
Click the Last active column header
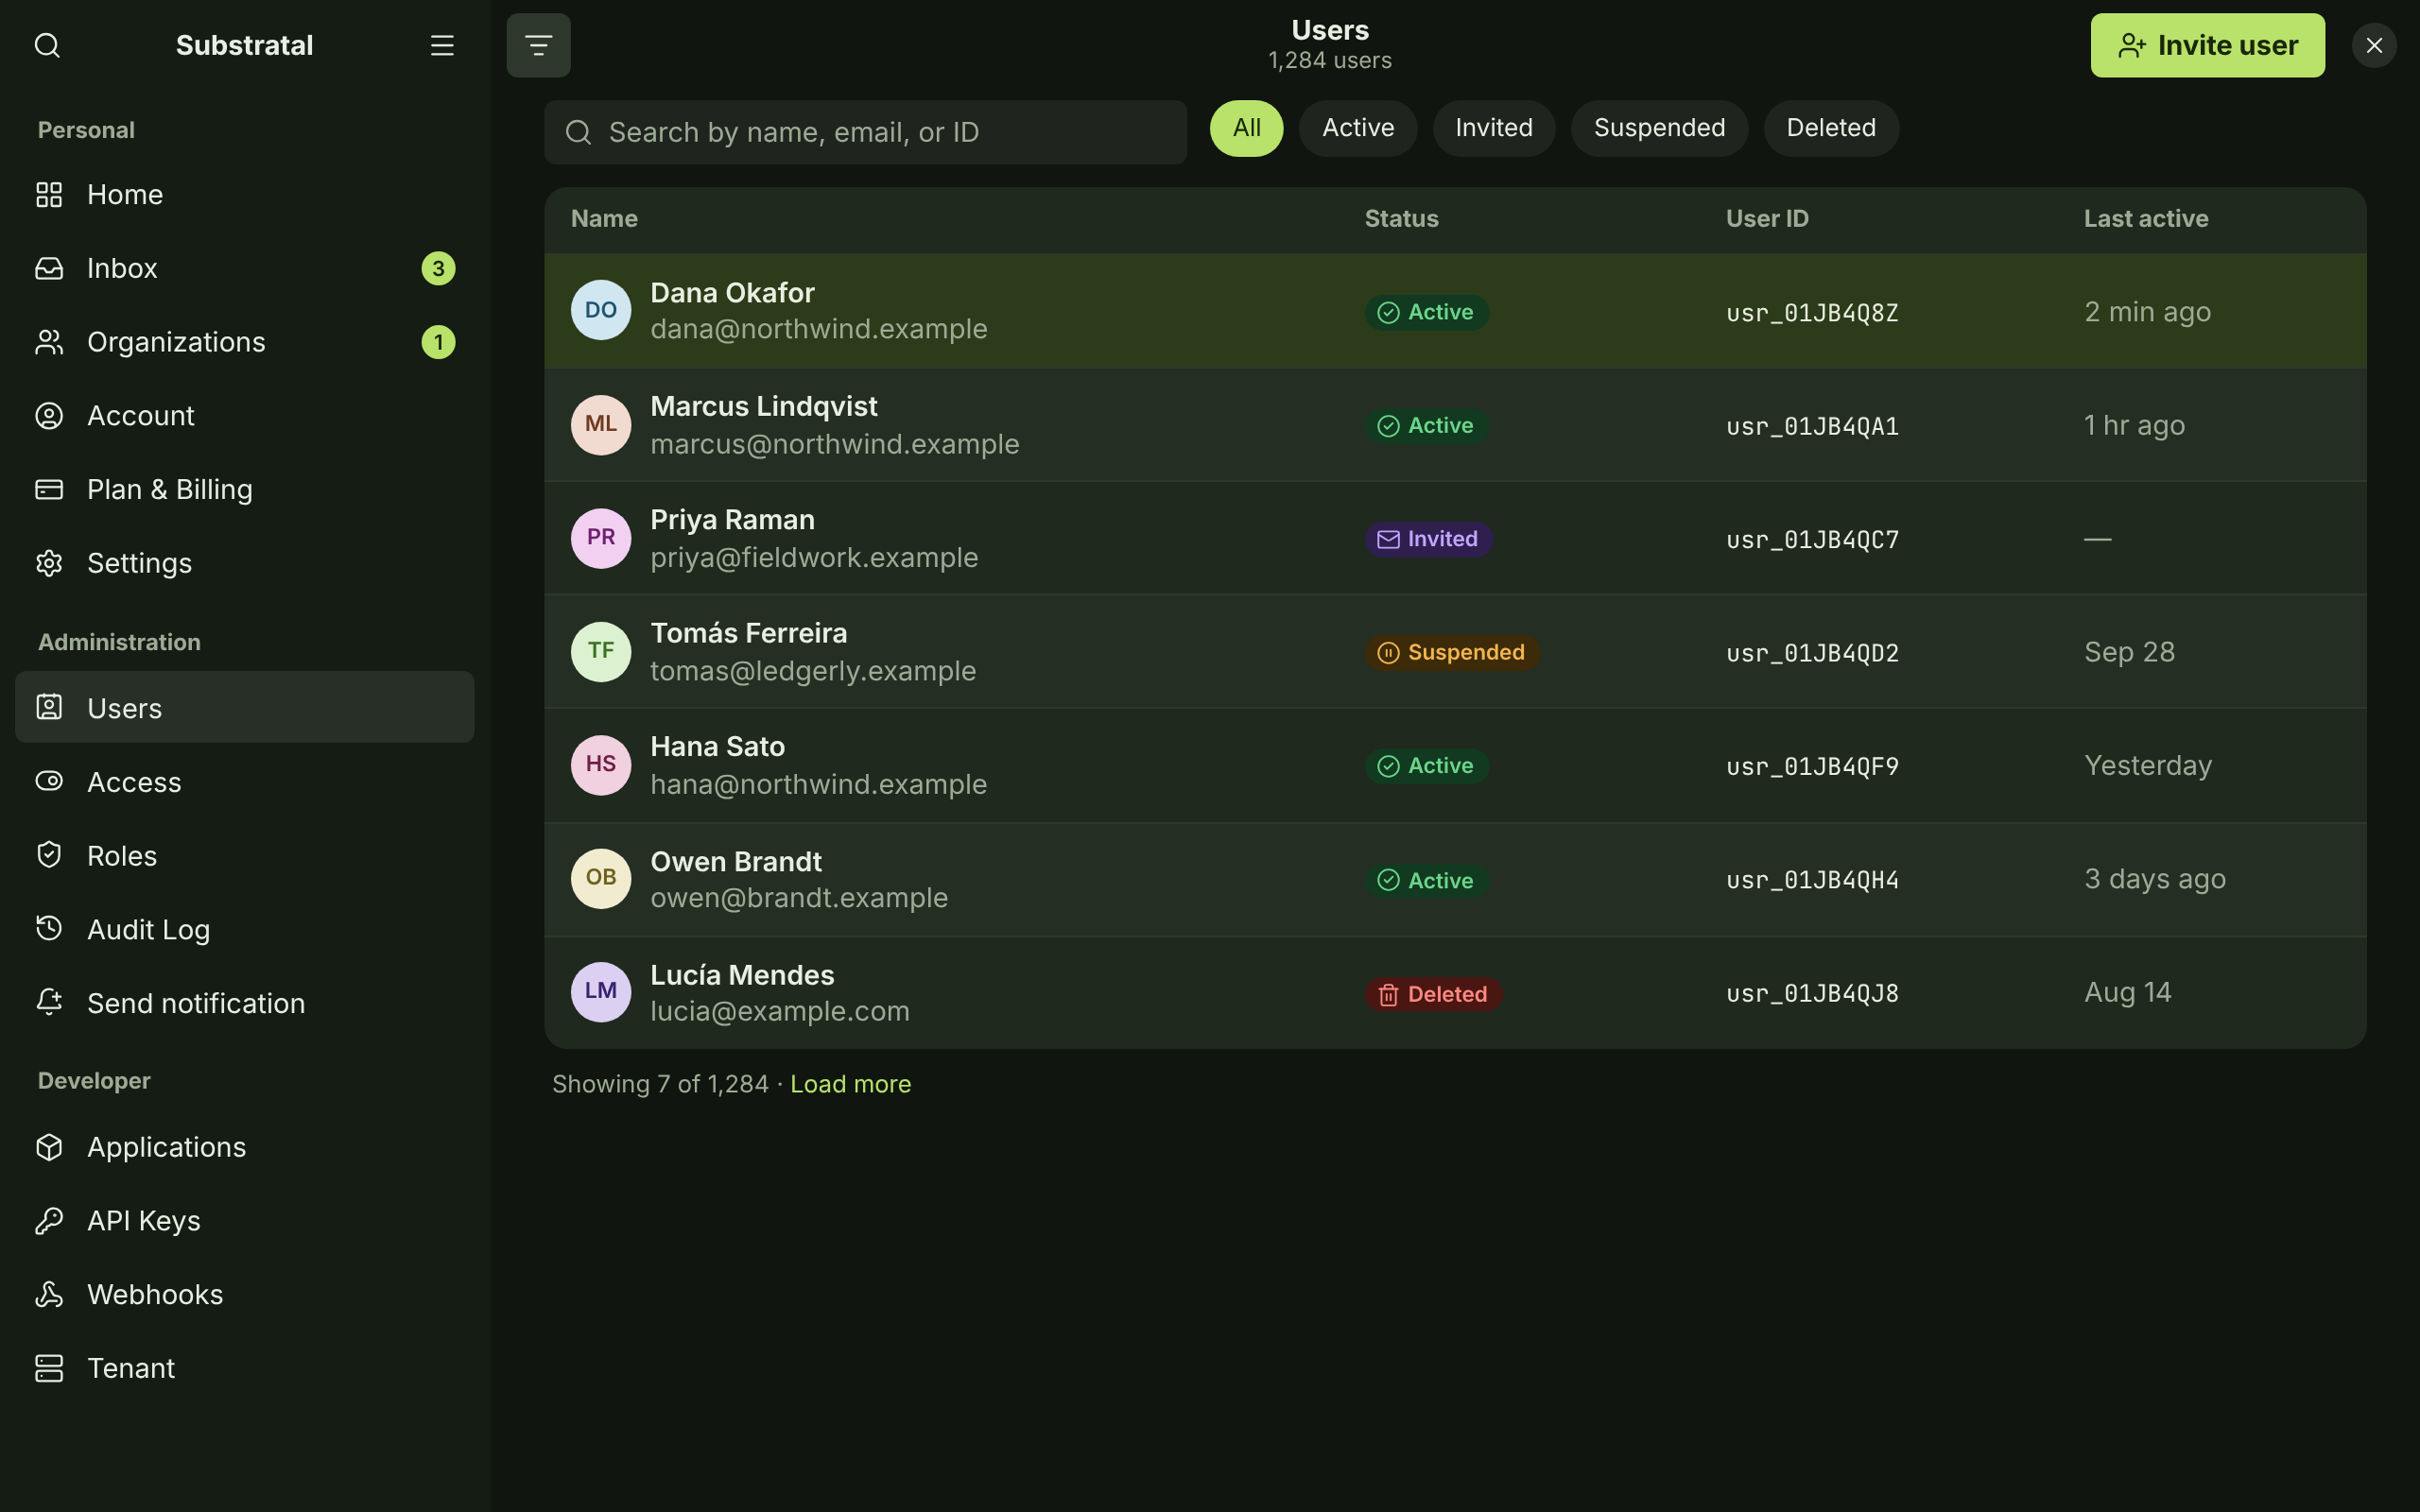pos(2146,218)
